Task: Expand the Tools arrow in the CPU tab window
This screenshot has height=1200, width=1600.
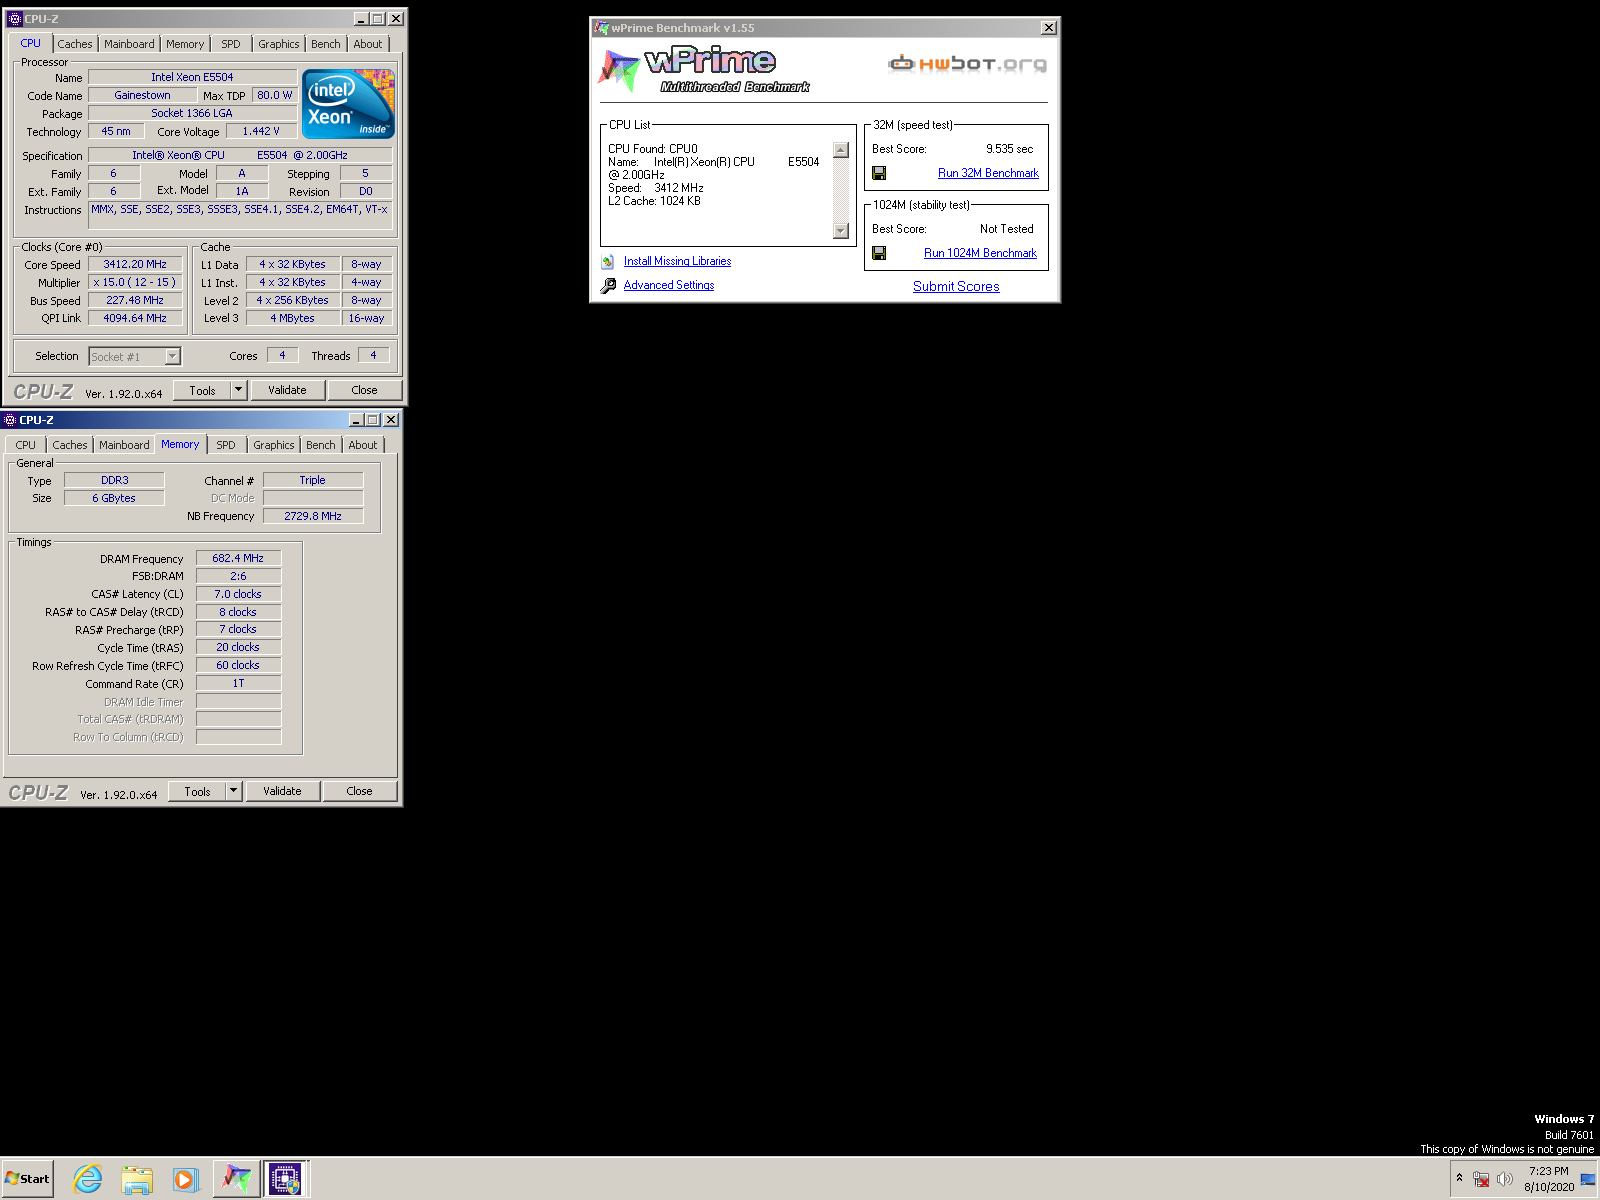Action: [238, 390]
